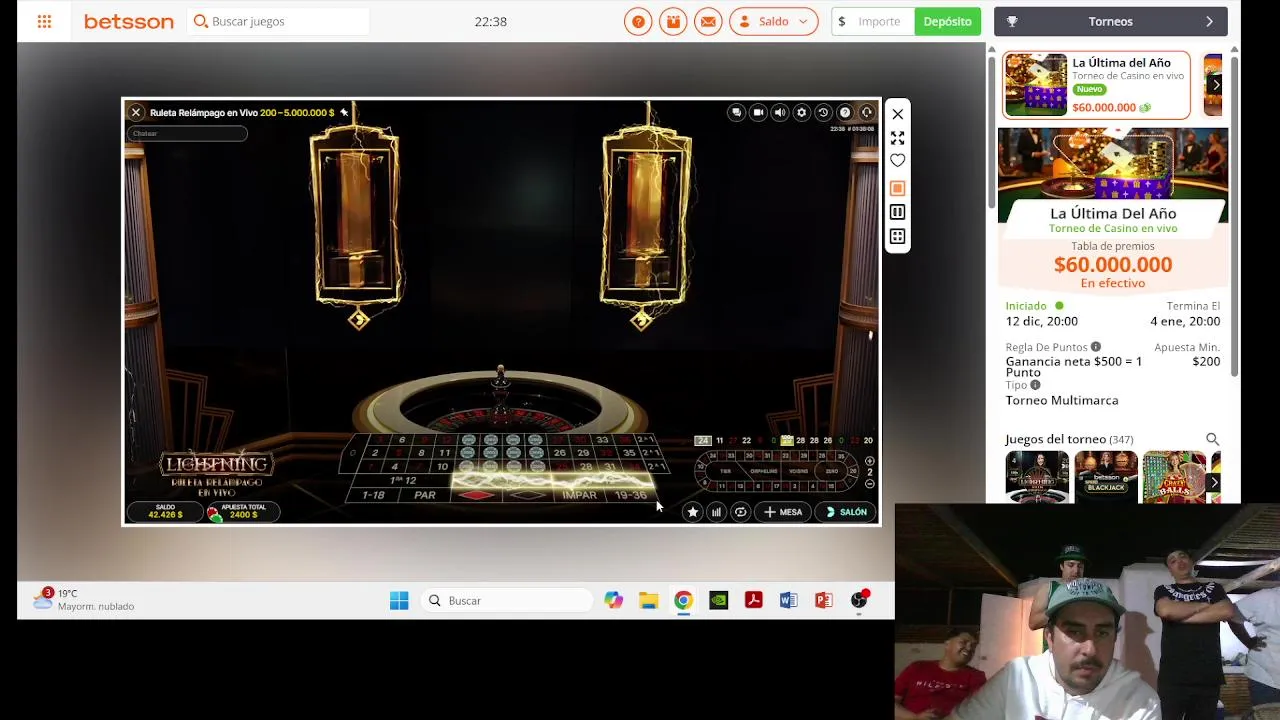Show next tournament games arrow

pyautogui.click(x=1214, y=483)
